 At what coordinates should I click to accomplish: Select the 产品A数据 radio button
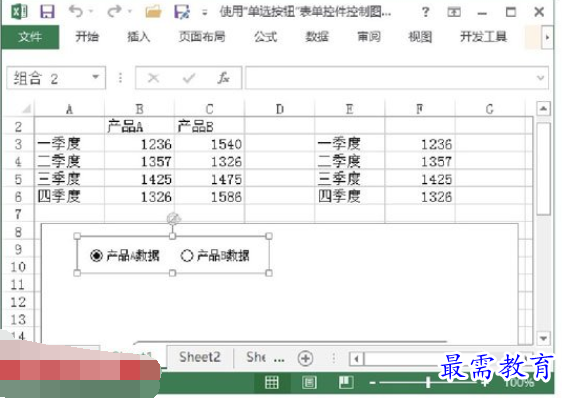125,256
